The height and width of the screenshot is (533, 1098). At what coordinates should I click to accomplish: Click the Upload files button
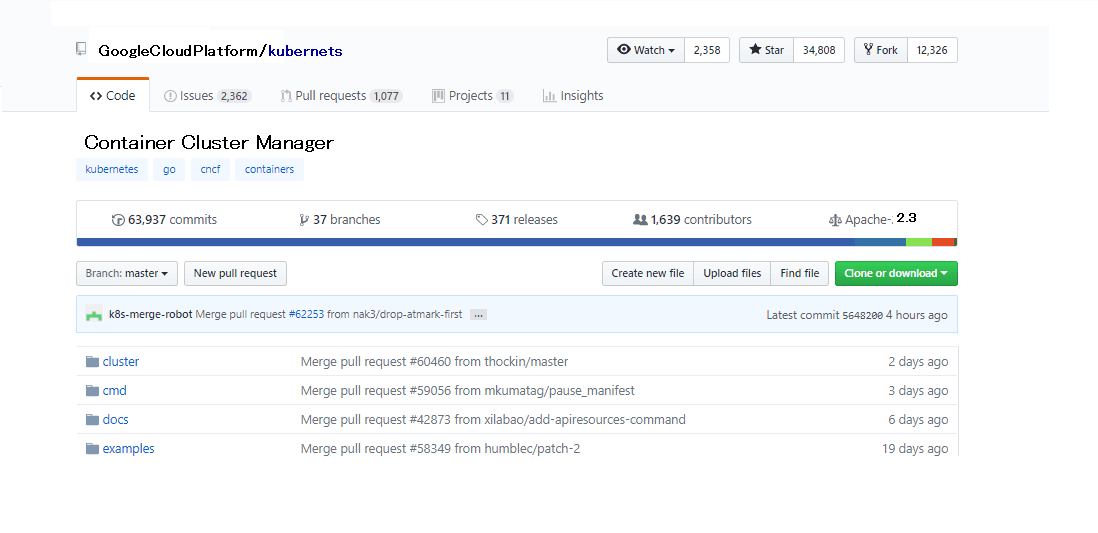[732, 273]
